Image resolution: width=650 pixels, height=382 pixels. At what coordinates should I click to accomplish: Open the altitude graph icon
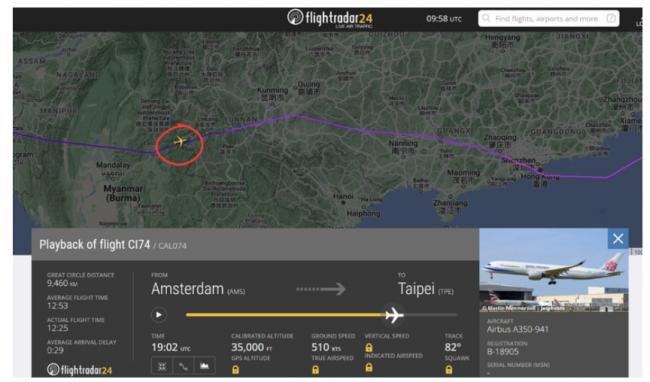pyautogui.click(x=204, y=366)
